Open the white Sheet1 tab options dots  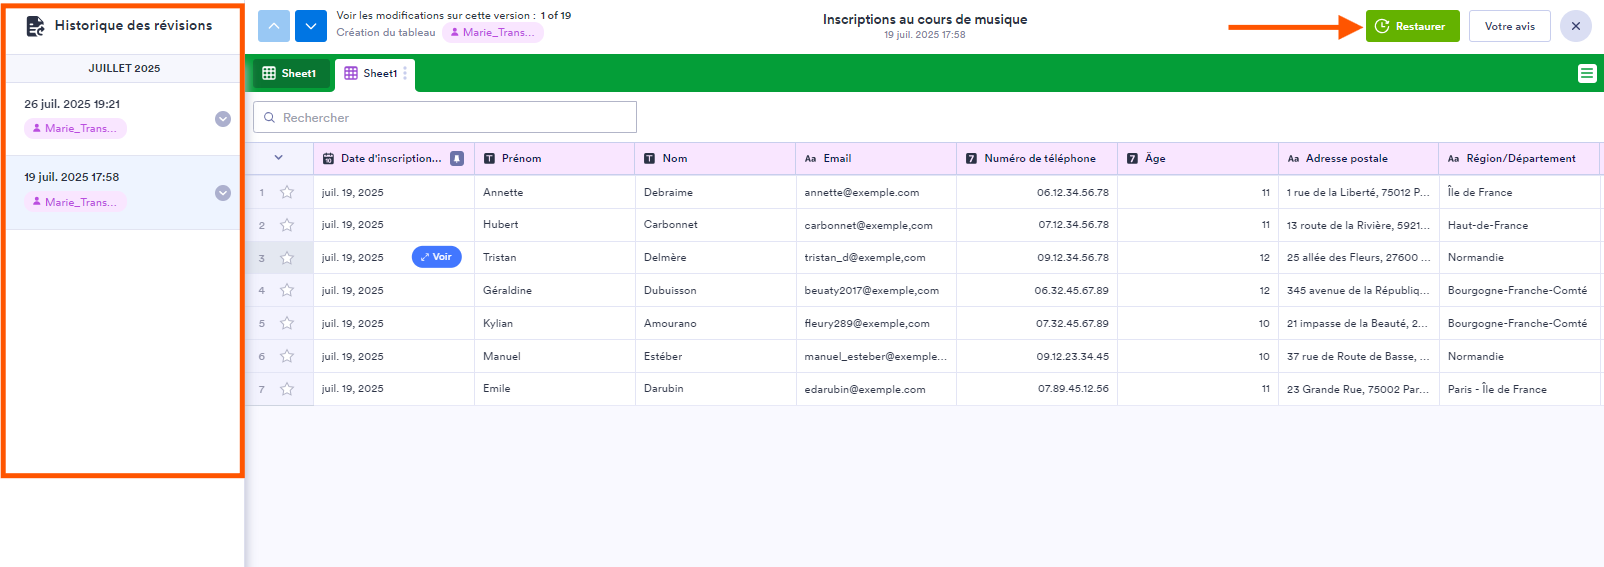(x=405, y=73)
